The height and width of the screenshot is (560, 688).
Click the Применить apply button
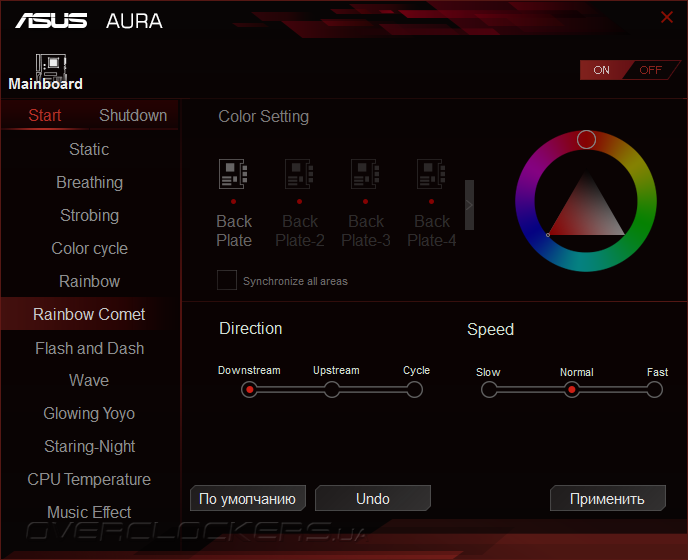(x=608, y=498)
